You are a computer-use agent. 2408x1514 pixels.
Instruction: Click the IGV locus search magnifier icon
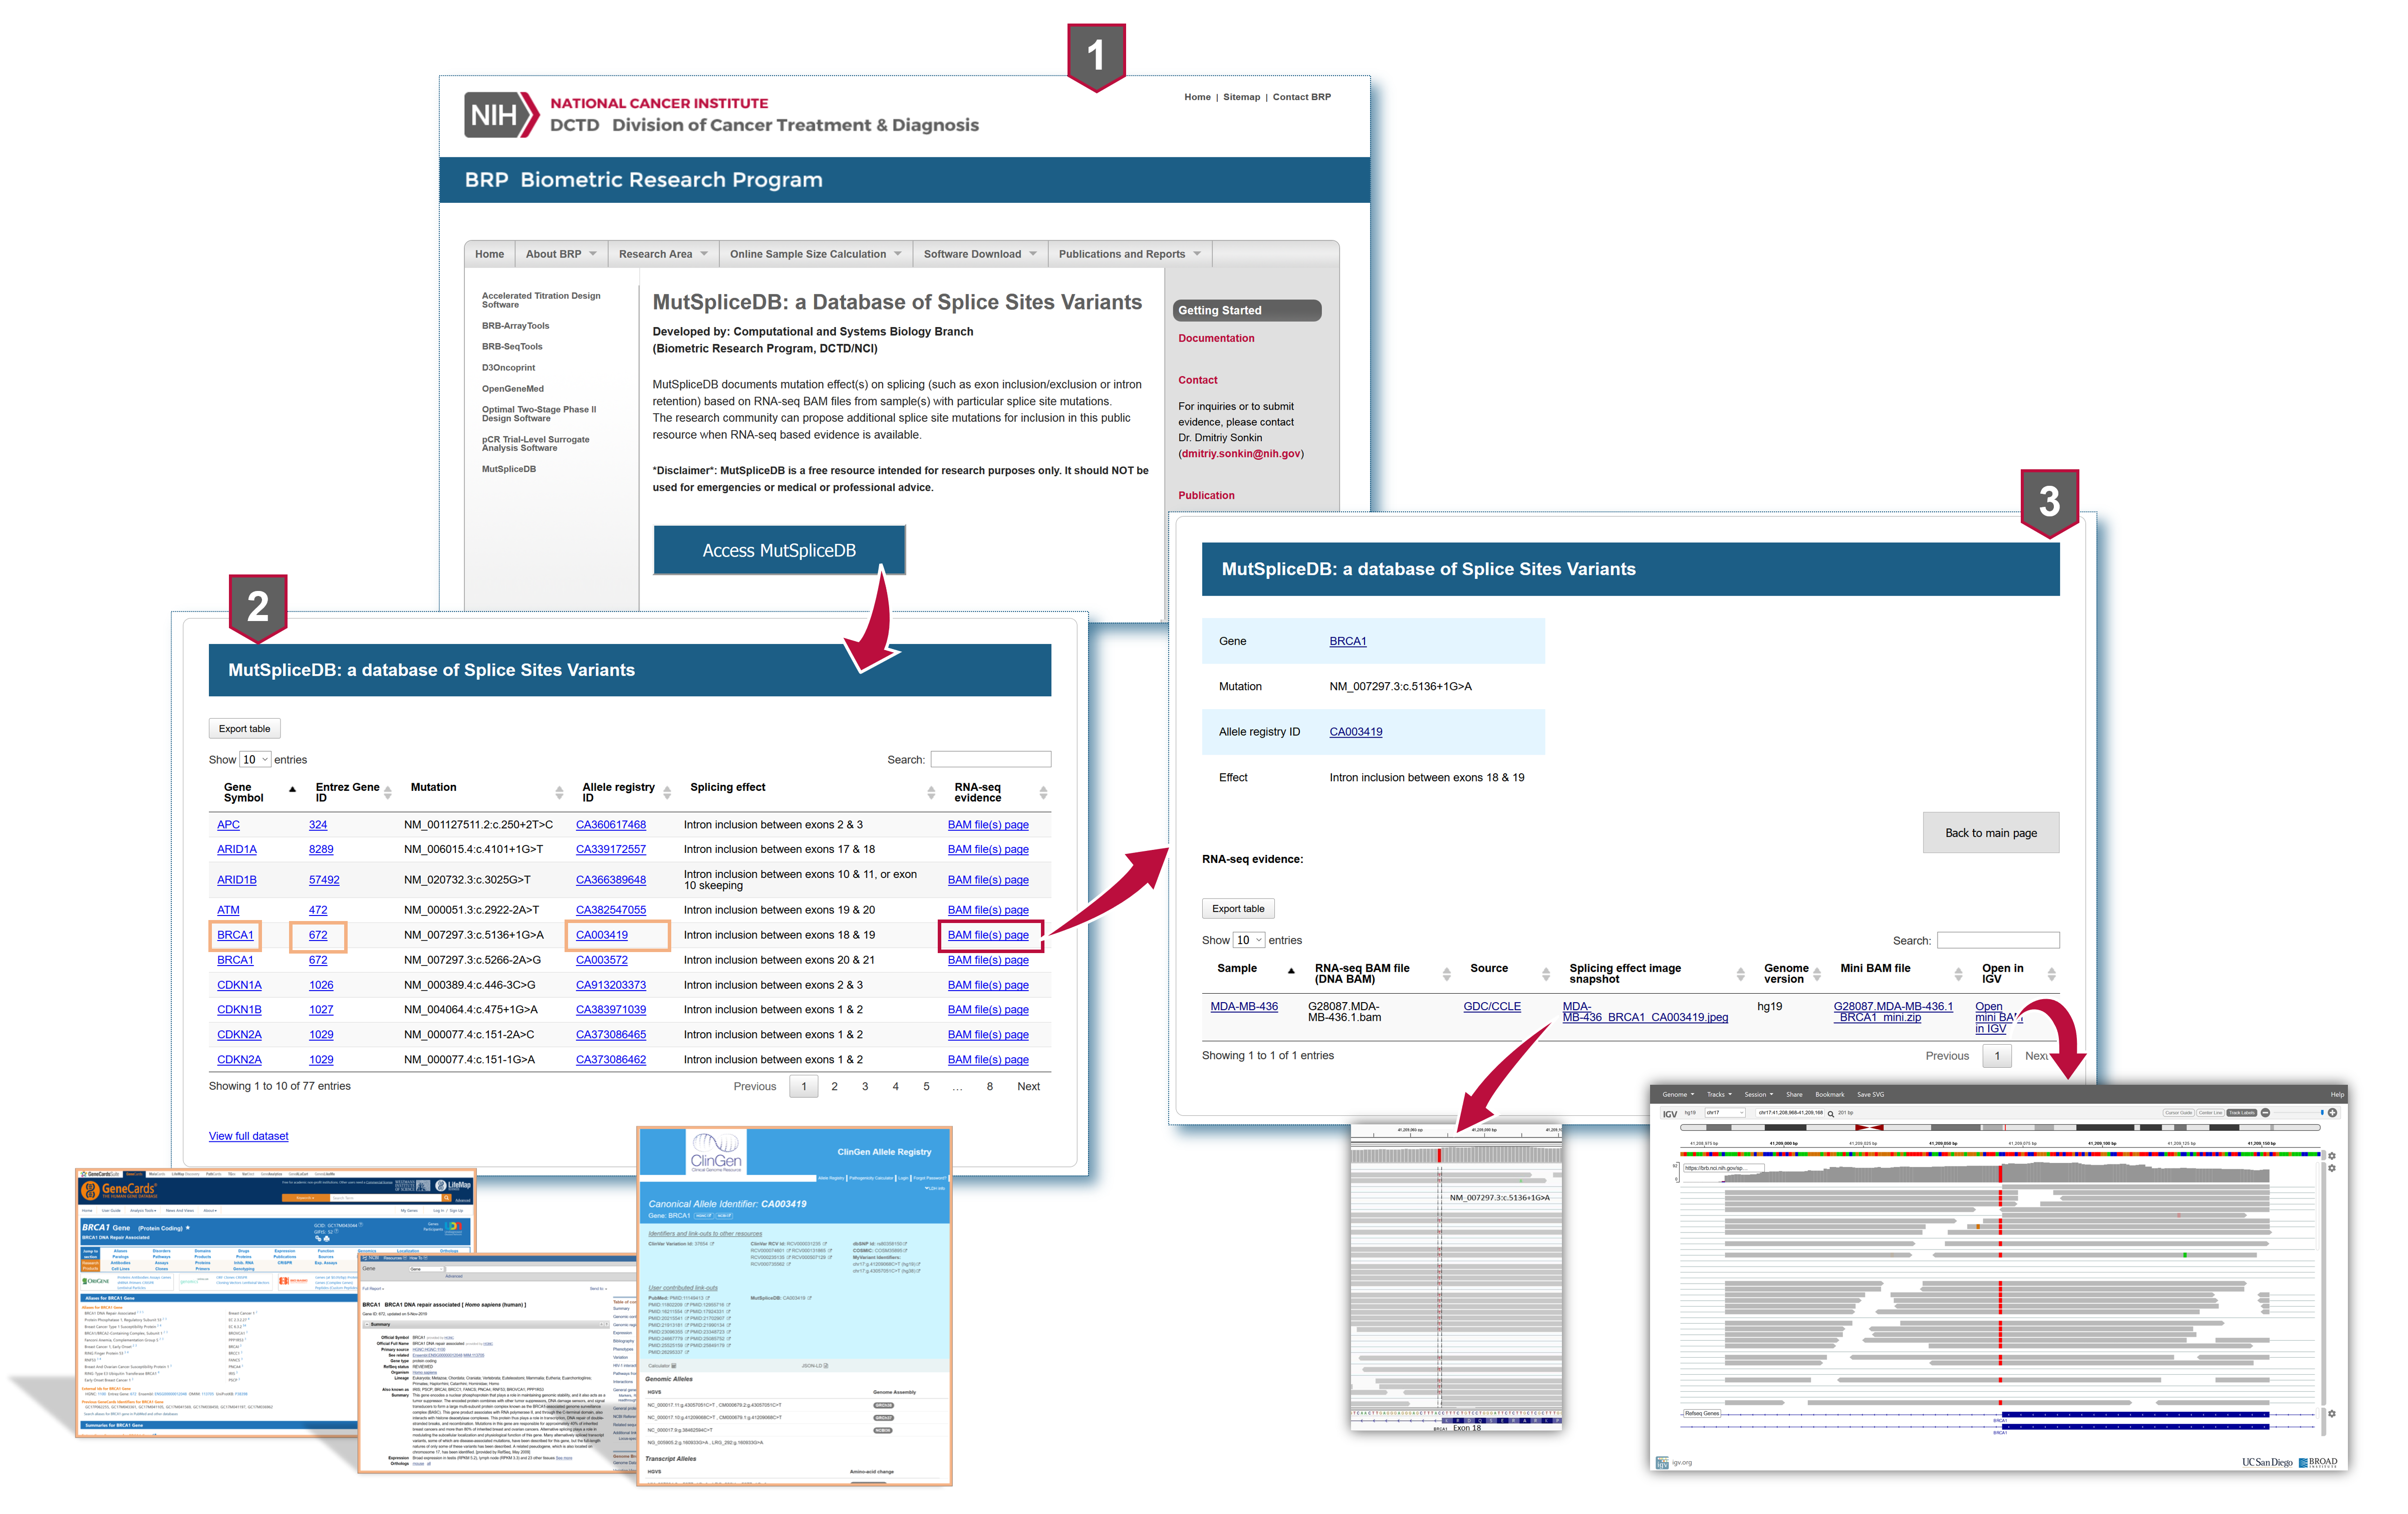tap(1831, 1114)
